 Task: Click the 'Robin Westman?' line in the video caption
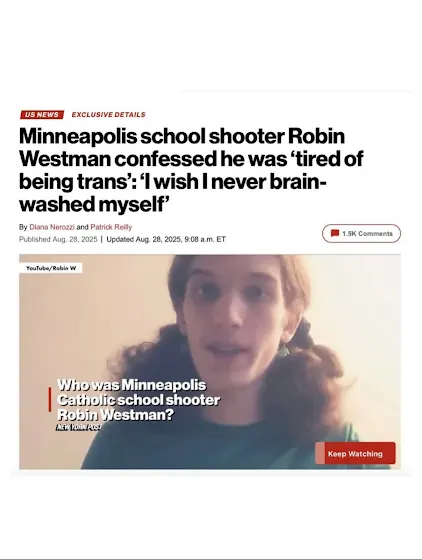[115, 415]
